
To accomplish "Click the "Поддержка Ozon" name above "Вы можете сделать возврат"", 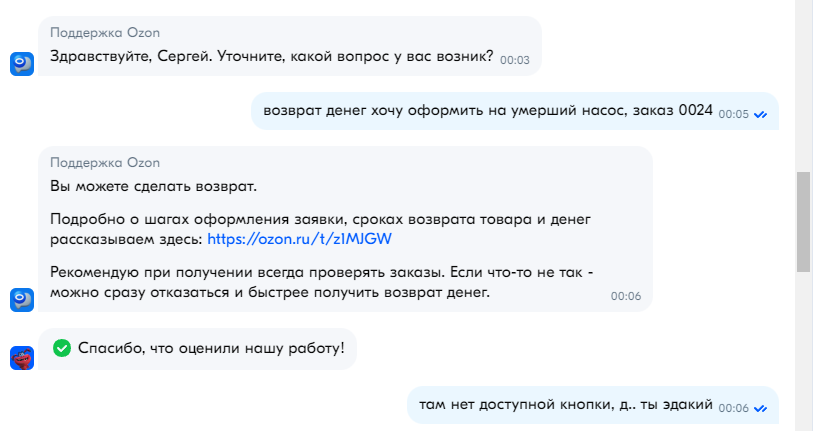I will coord(105,163).
